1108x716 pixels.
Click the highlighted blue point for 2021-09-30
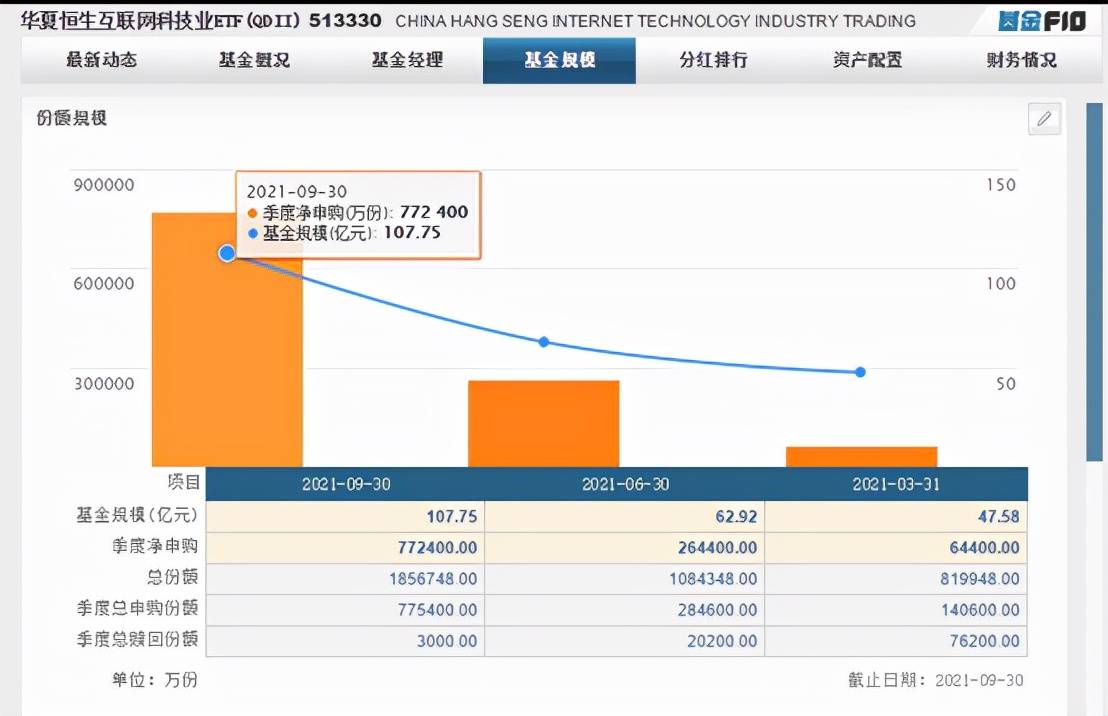pos(227,253)
